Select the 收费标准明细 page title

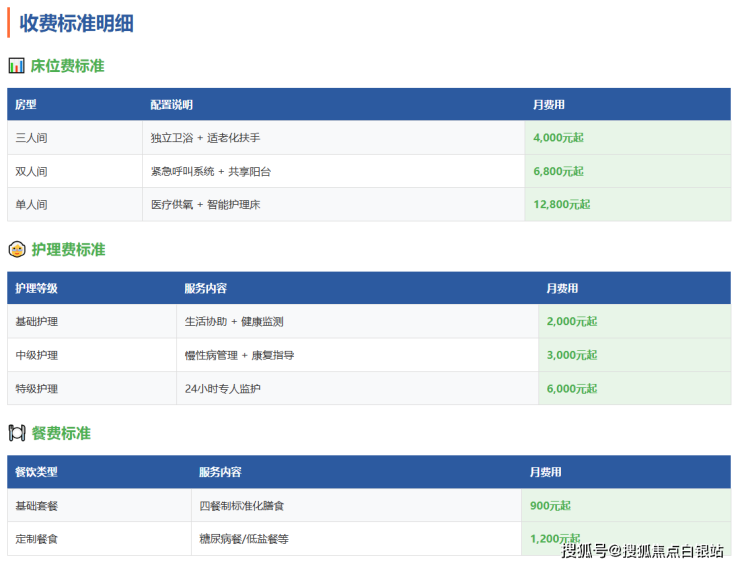tap(76, 23)
